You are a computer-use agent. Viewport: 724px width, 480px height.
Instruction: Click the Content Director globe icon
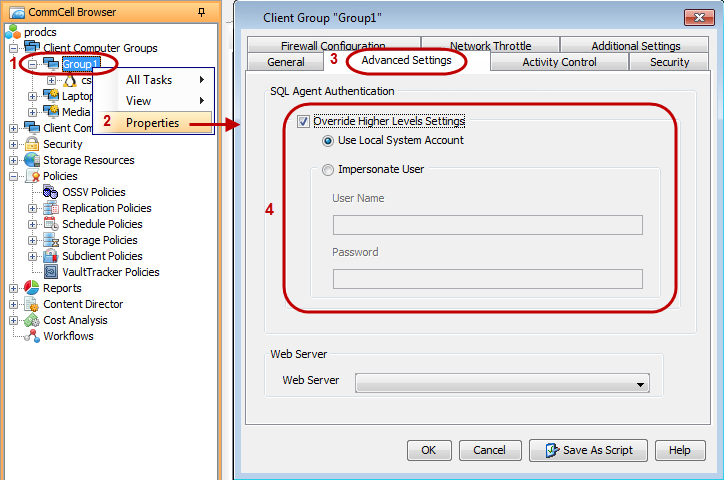coord(32,304)
